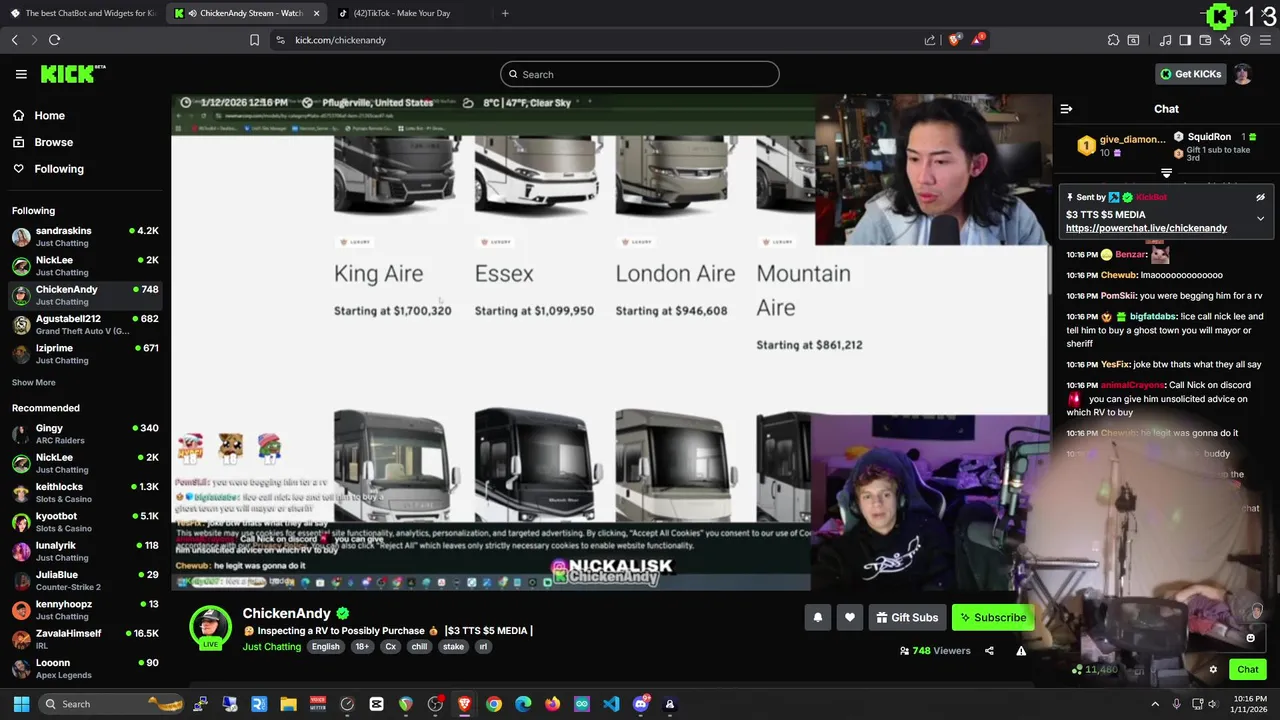Open Discord from taskbar

tap(641, 704)
